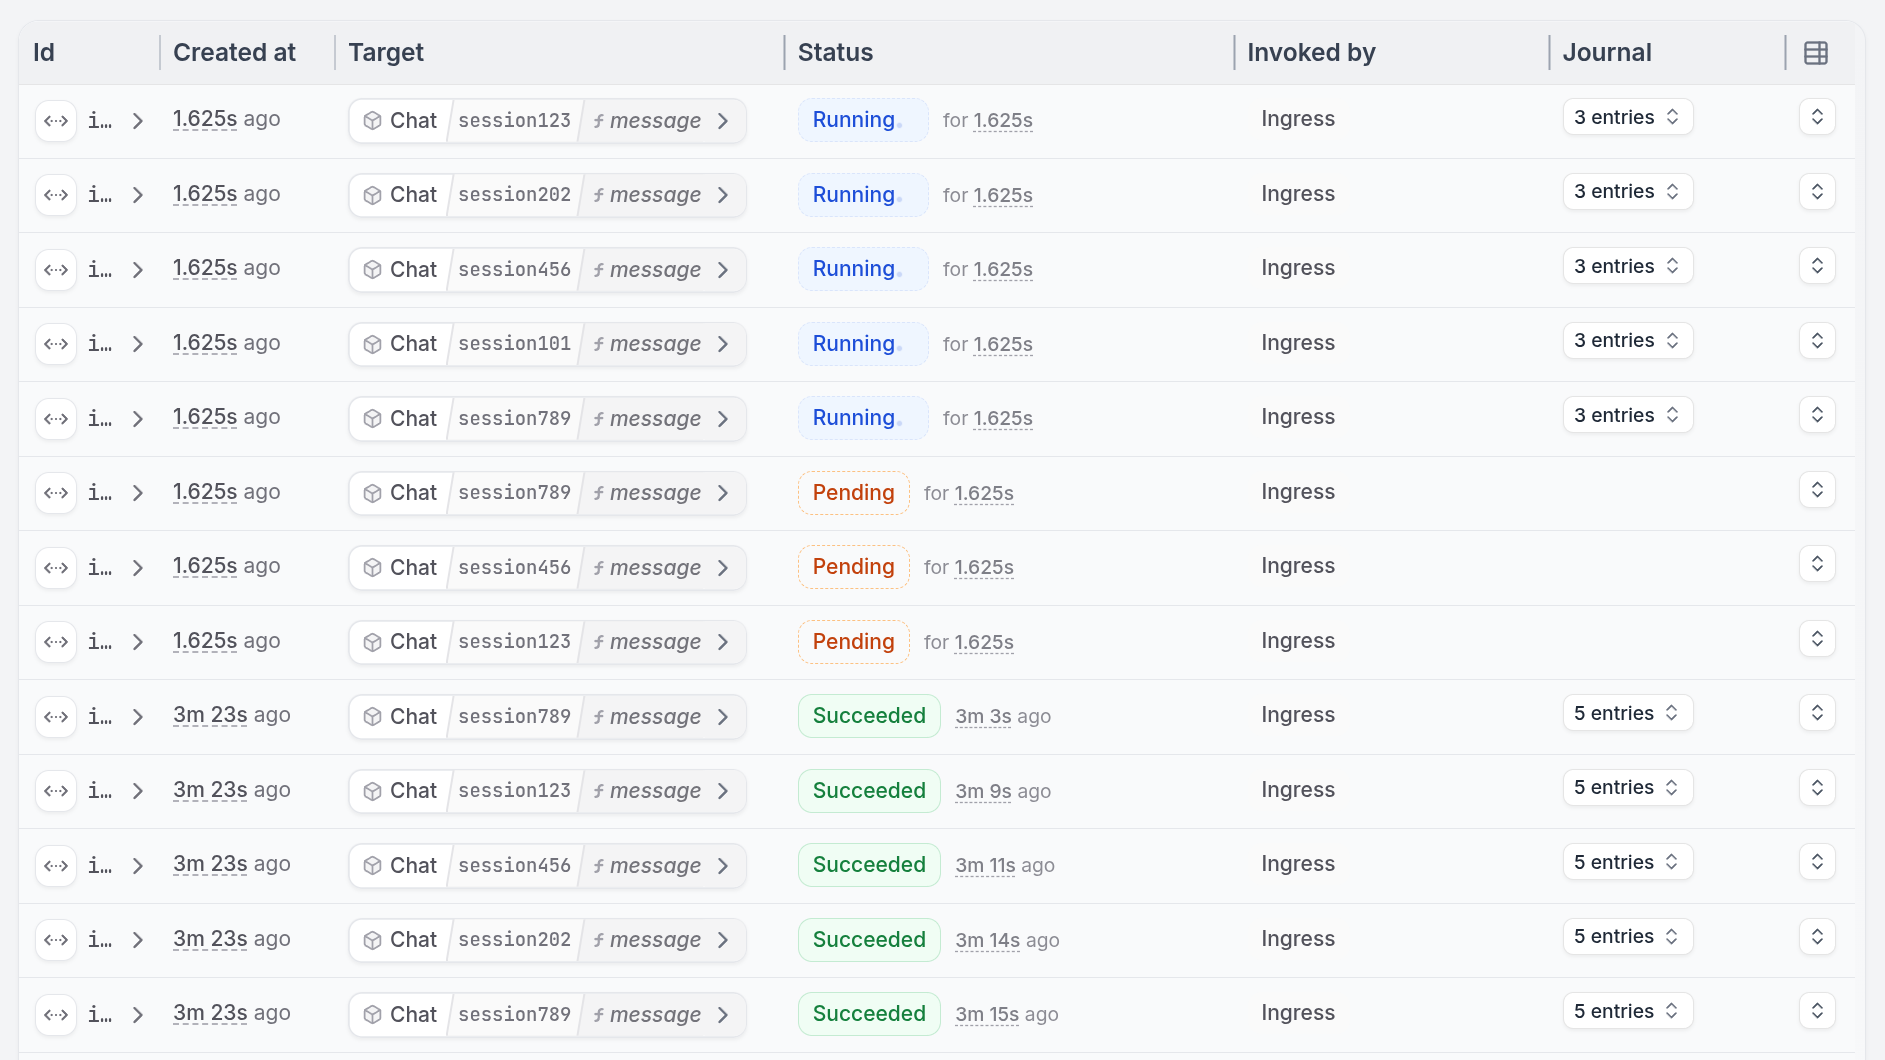
Task: Click the Running status badge in the first row
Action: [862, 120]
